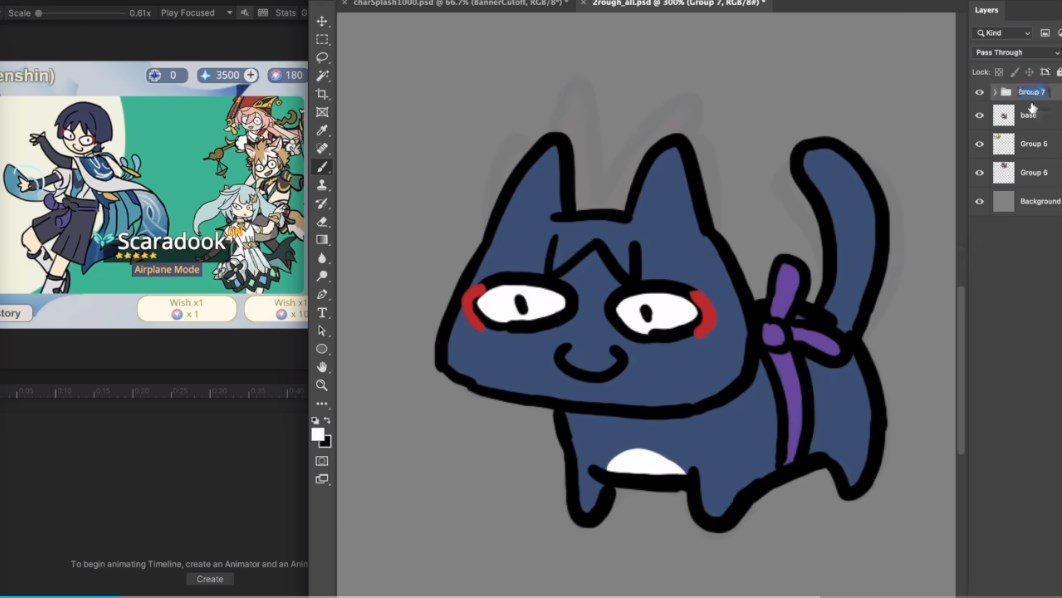Hide the Group 6 layer
The height and width of the screenshot is (598, 1062).
click(x=979, y=173)
